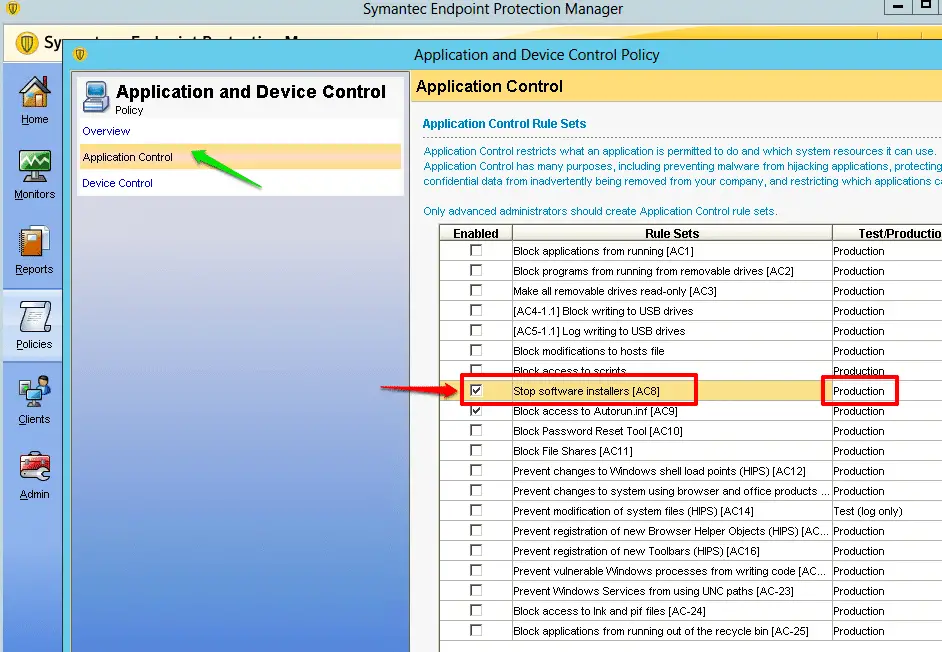
Task: Select the 'Block modifications to hosts file' rule
Action: [x=589, y=351]
